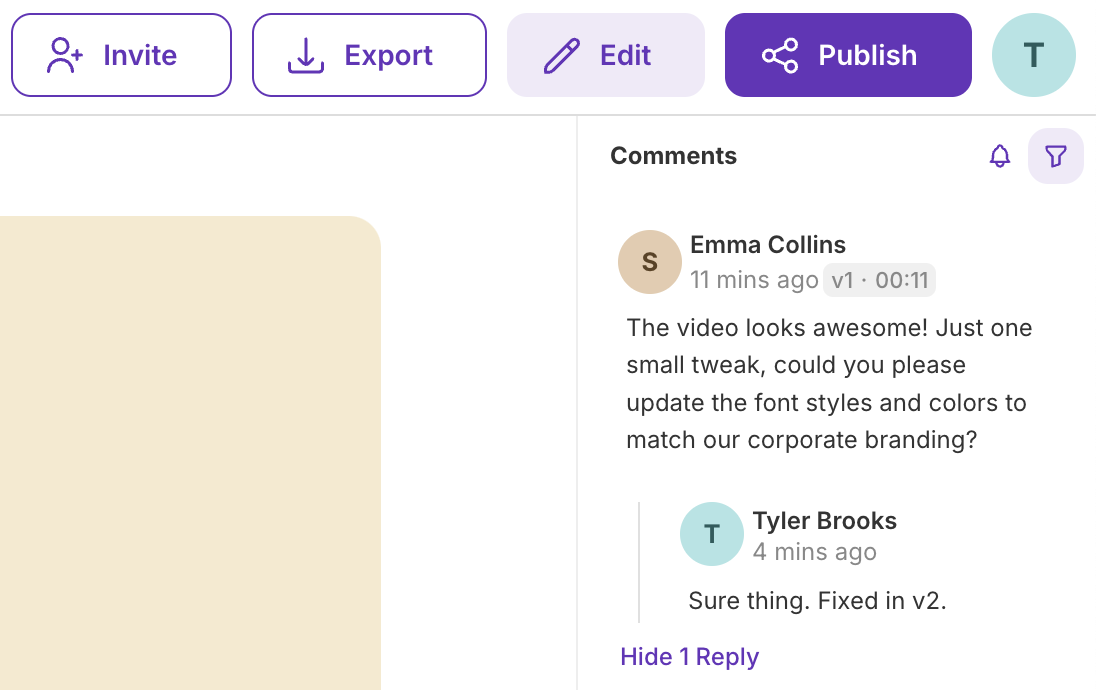Switch to Edit mode with the pencil button

click(605, 55)
